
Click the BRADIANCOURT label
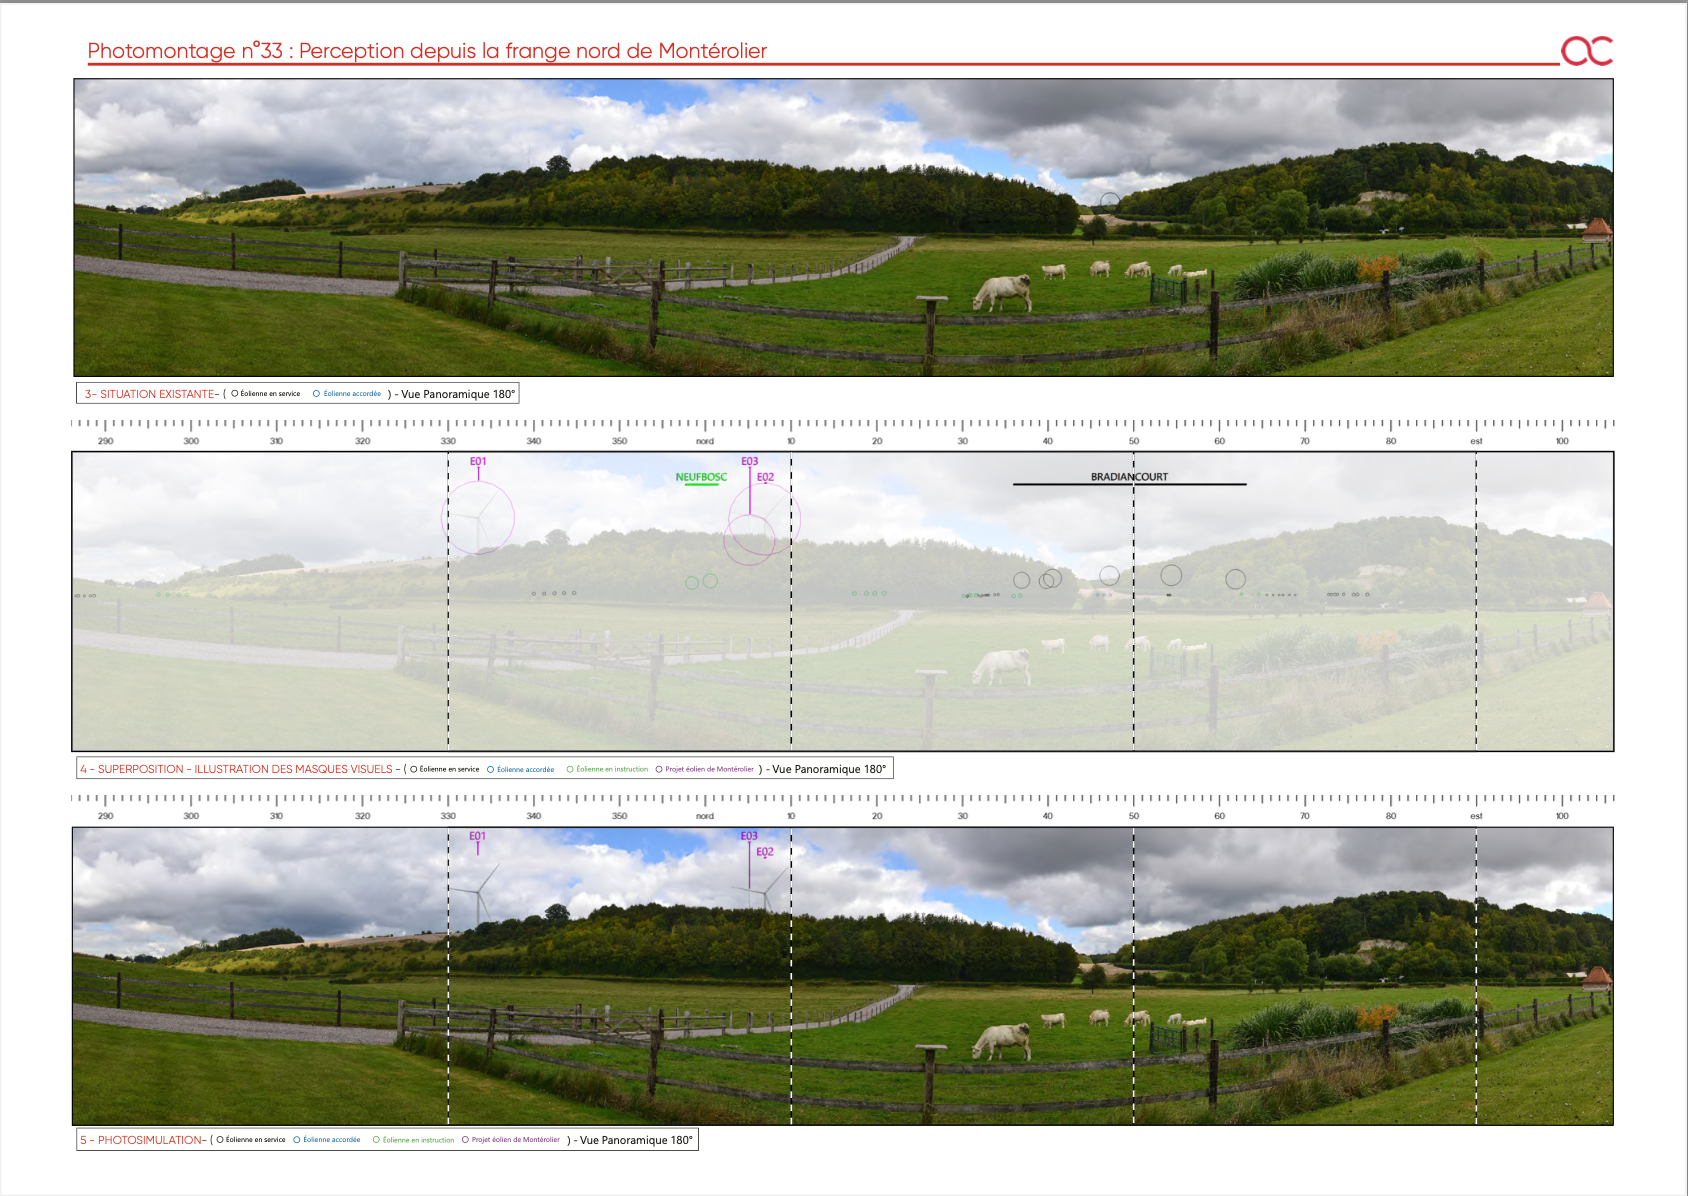(x=1129, y=477)
